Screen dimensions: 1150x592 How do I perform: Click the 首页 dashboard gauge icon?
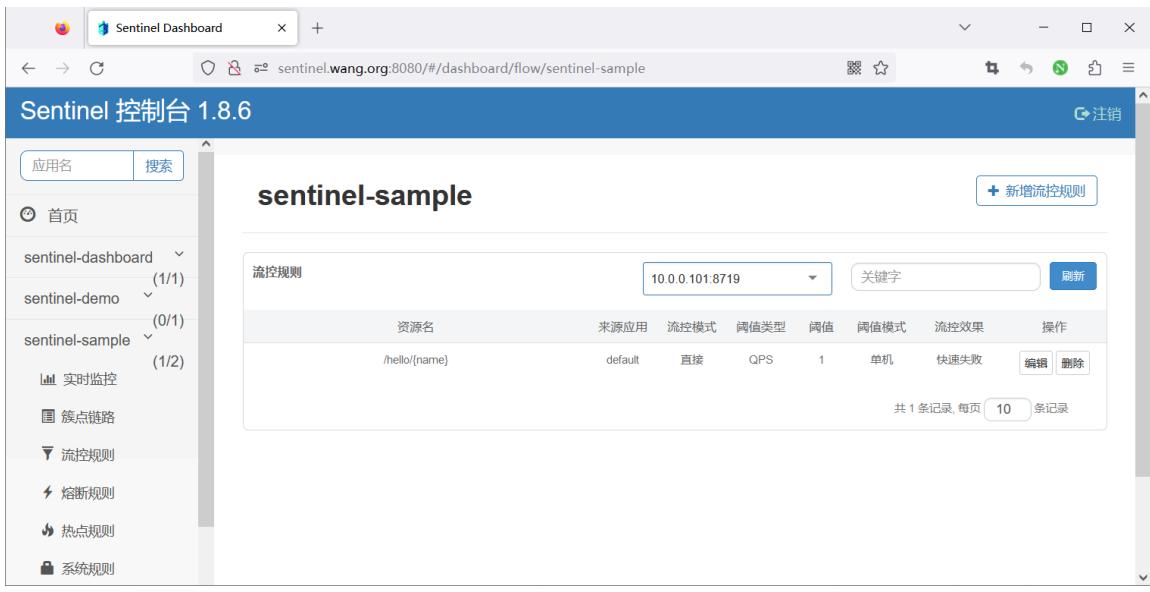point(28,215)
